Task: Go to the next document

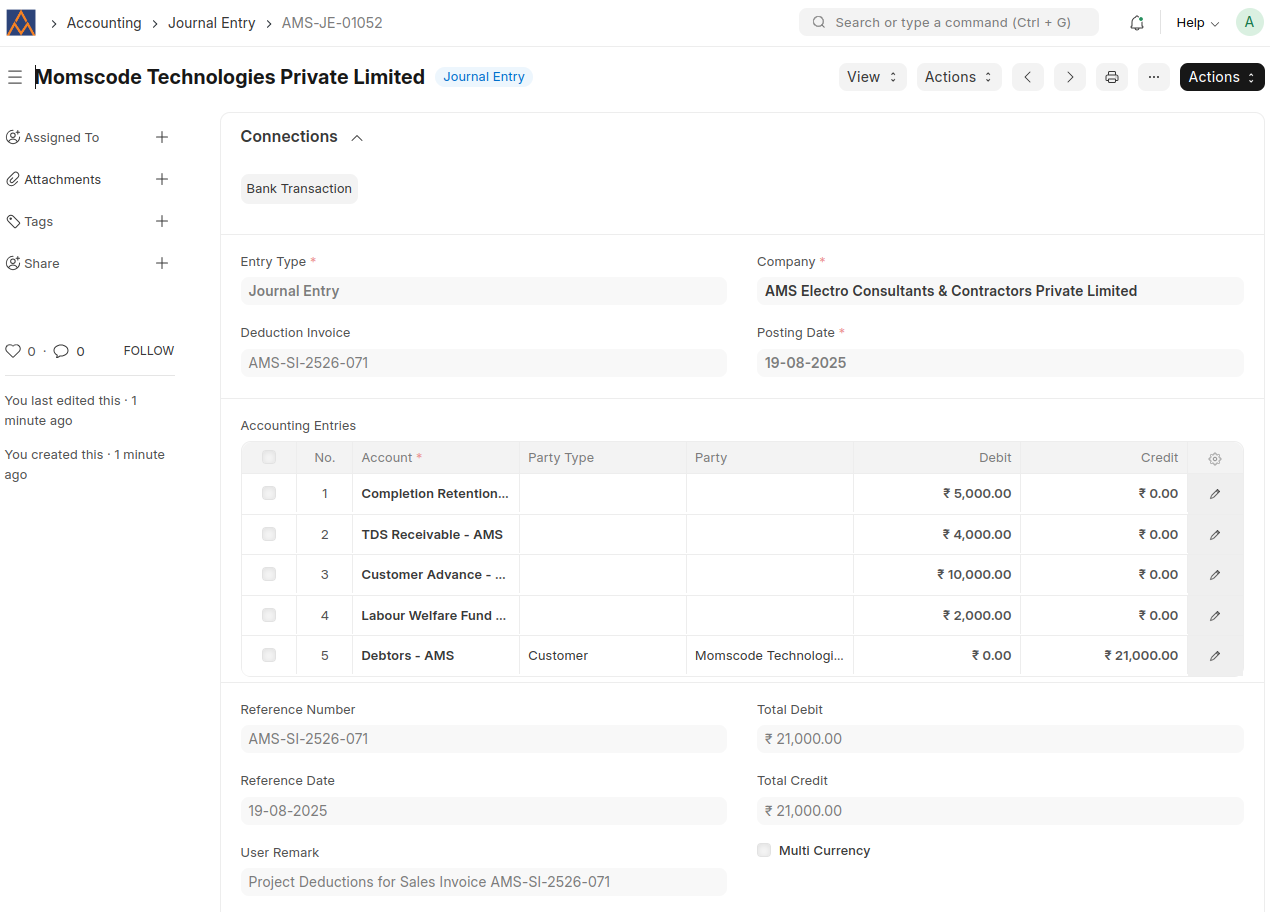Action: pyautogui.click(x=1069, y=77)
